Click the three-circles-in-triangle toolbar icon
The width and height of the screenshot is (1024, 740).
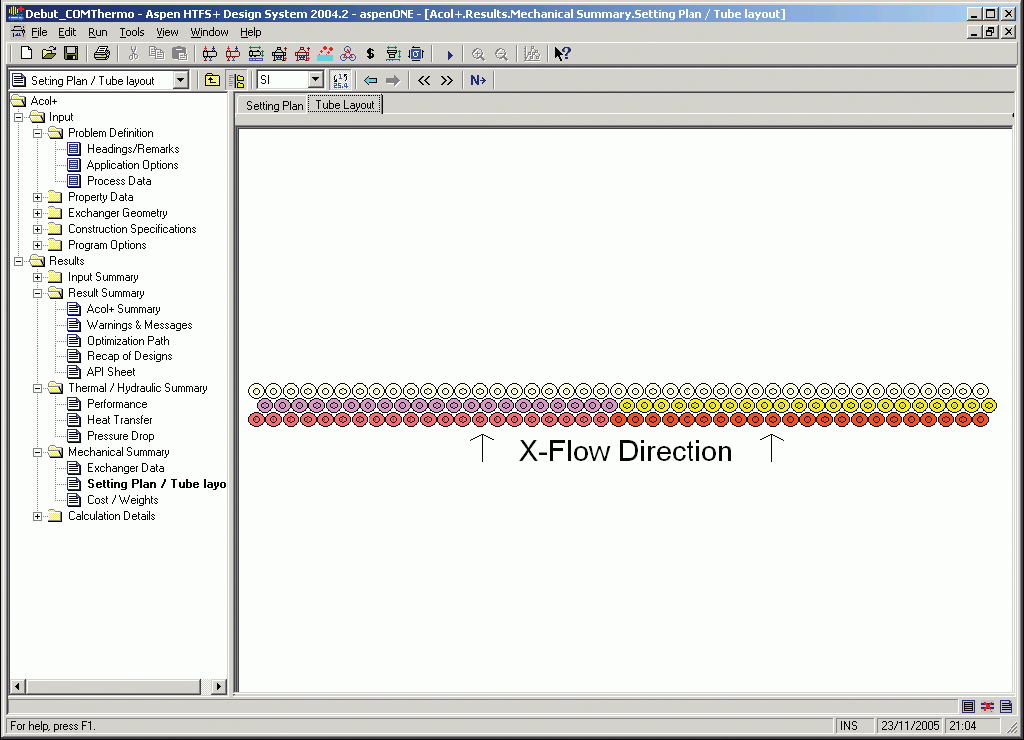tap(347, 54)
